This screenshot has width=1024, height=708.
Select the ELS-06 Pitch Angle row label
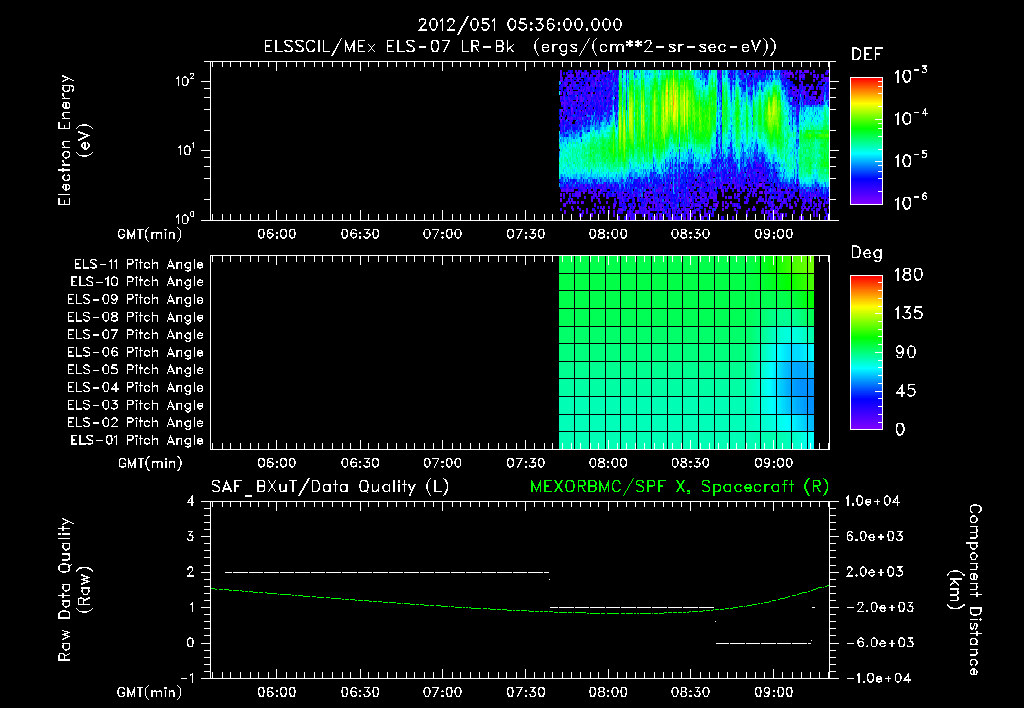coord(135,352)
